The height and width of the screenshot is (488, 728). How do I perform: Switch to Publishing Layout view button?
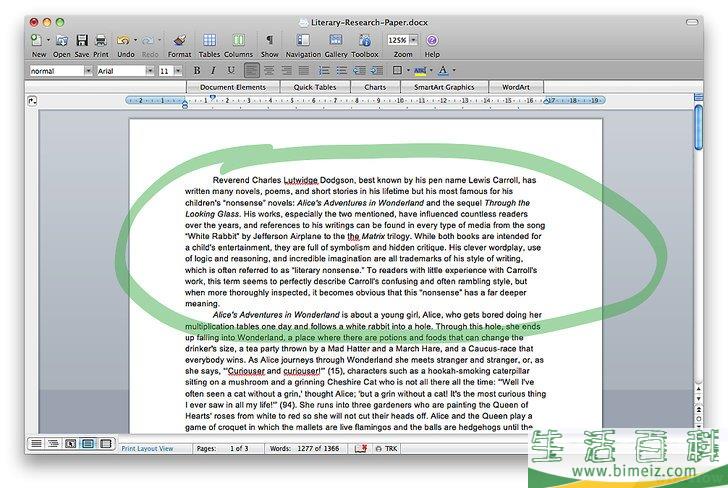click(71, 444)
